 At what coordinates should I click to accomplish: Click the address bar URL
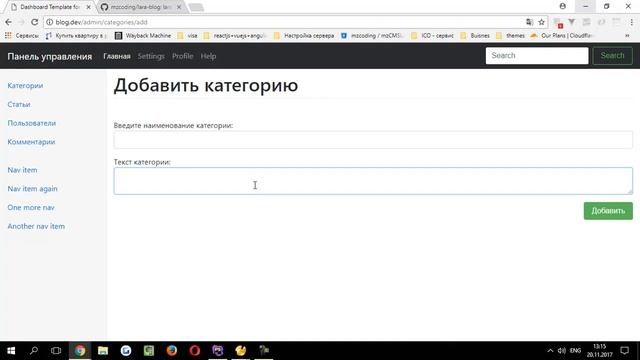point(101,22)
